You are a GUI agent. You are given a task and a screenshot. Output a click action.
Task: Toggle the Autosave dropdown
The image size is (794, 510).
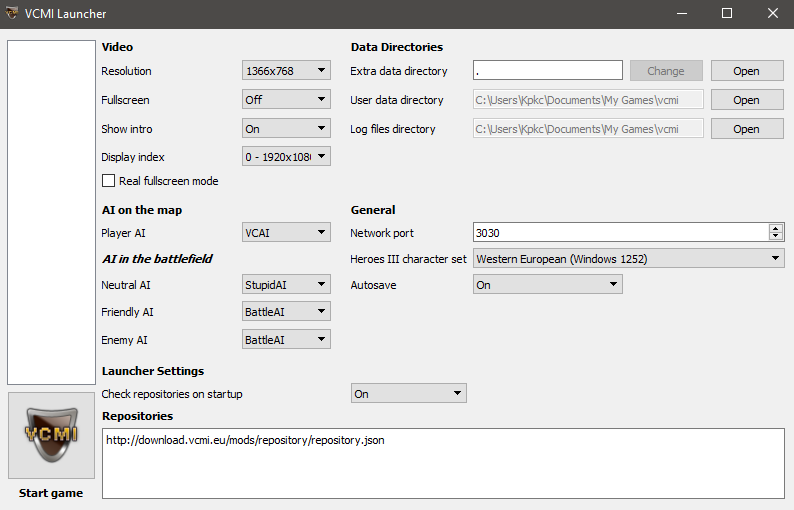point(547,285)
